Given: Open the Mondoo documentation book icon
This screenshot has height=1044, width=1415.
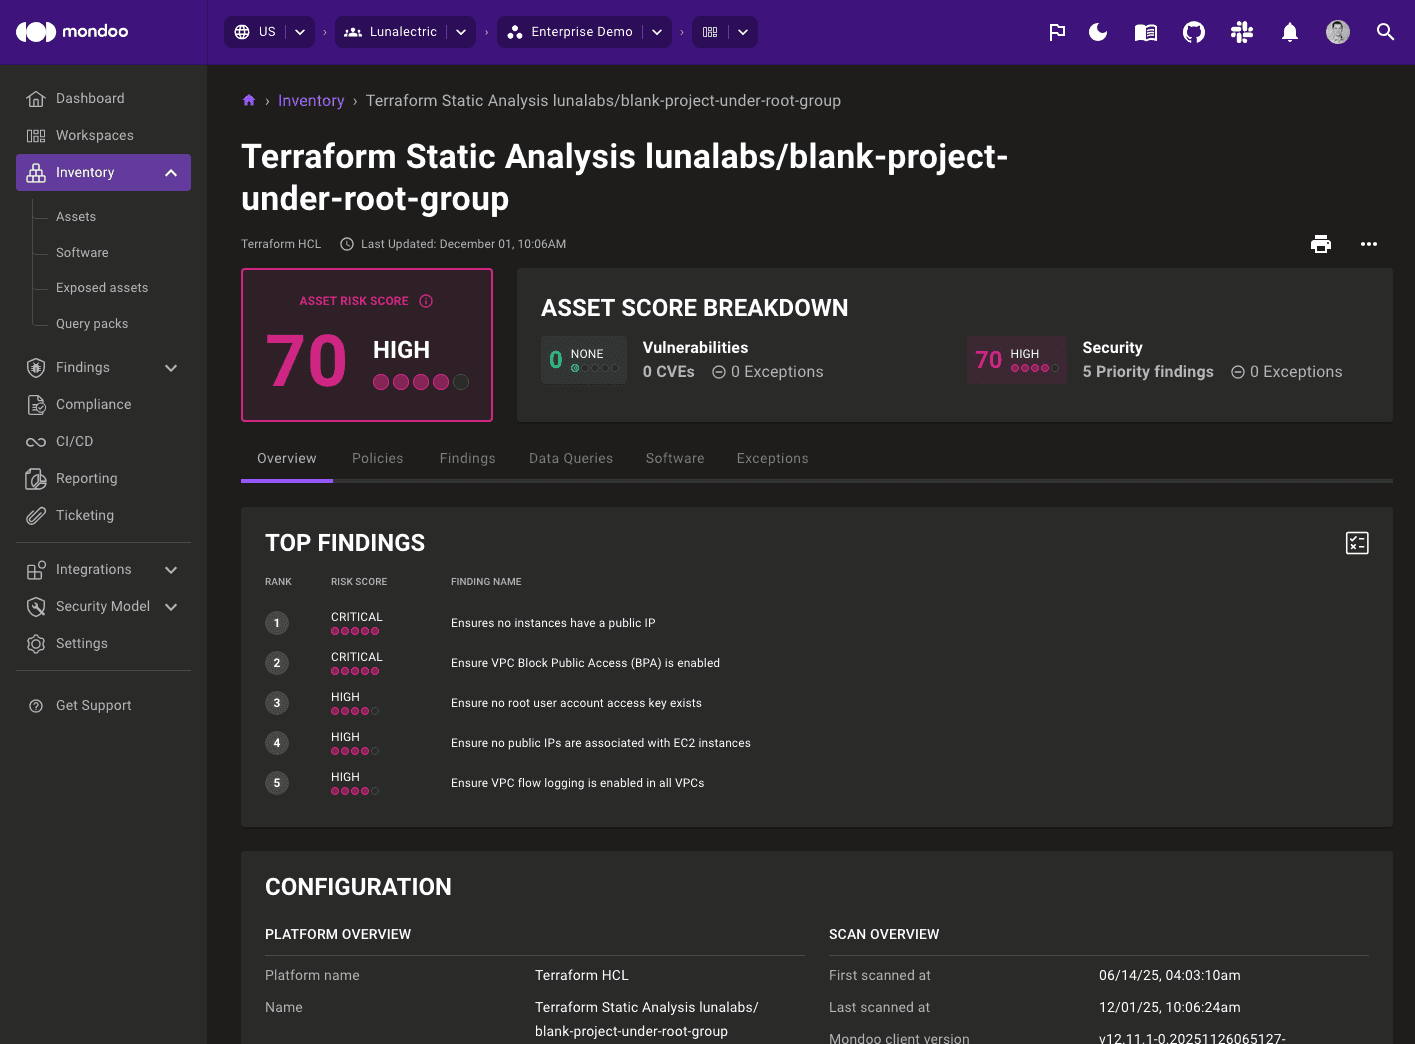Looking at the screenshot, I should pyautogui.click(x=1145, y=32).
